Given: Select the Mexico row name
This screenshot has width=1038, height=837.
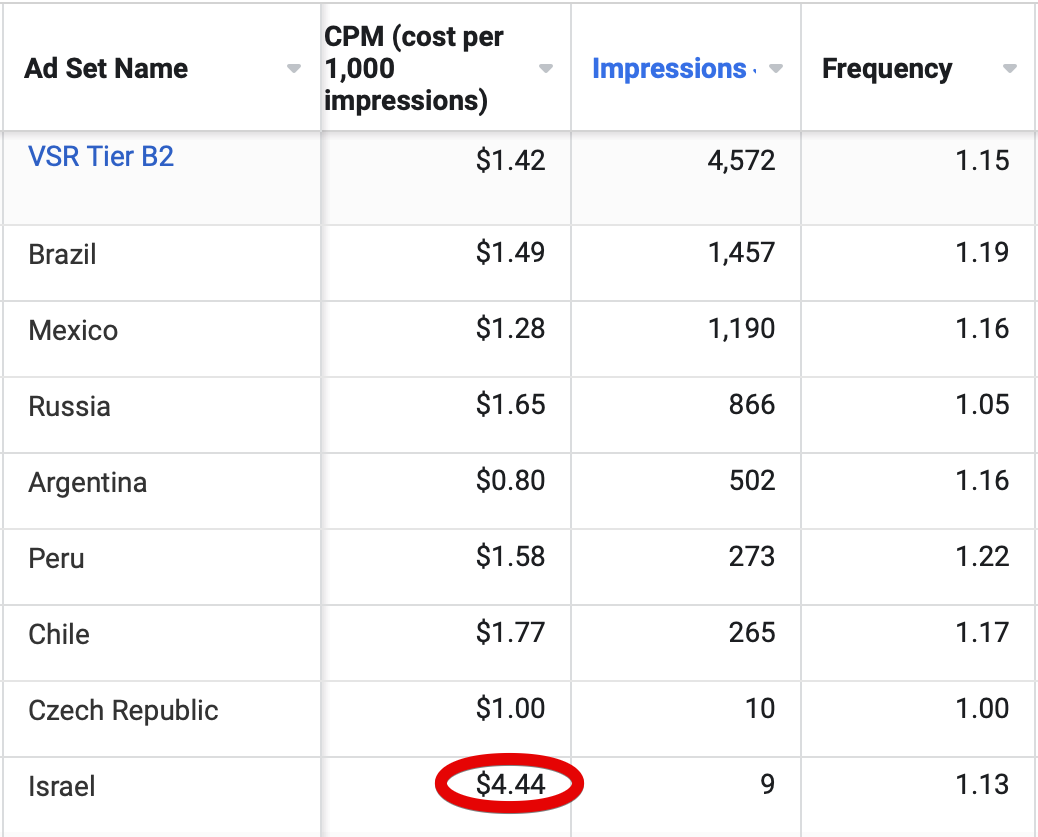Looking at the screenshot, I should [x=73, y=330].
